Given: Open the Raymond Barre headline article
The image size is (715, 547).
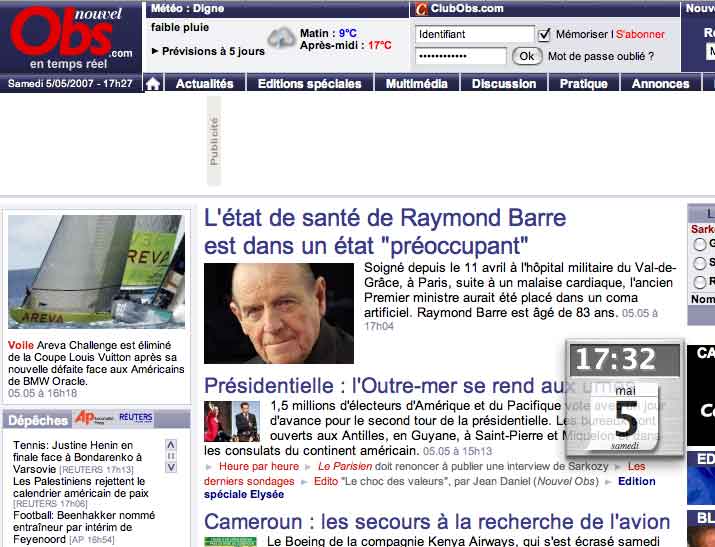Looking at the screenshot, I should point(385,232).
